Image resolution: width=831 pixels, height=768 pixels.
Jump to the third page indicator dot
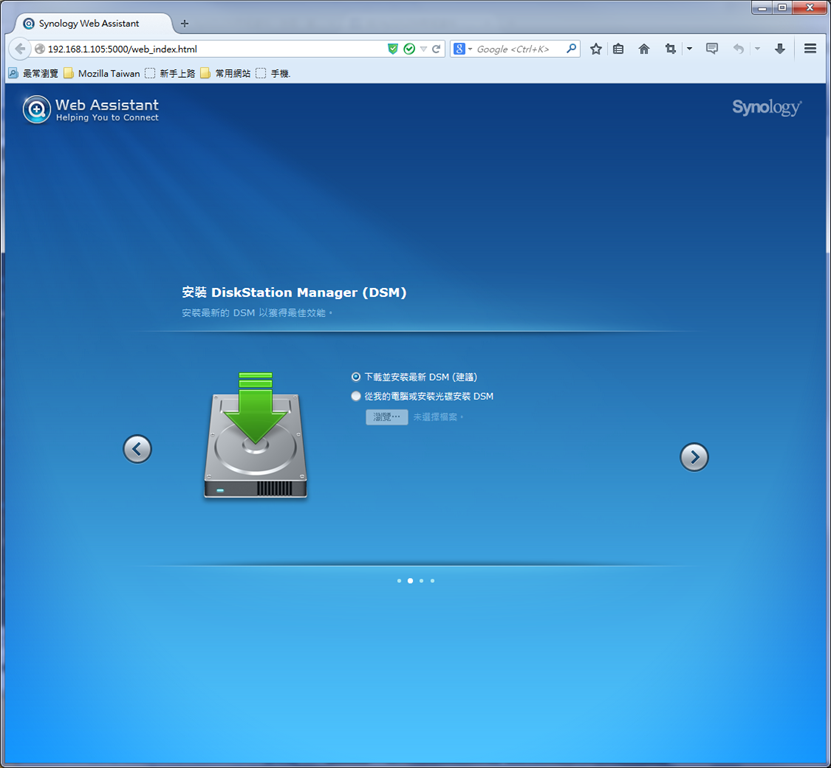(x=421, y=581)
